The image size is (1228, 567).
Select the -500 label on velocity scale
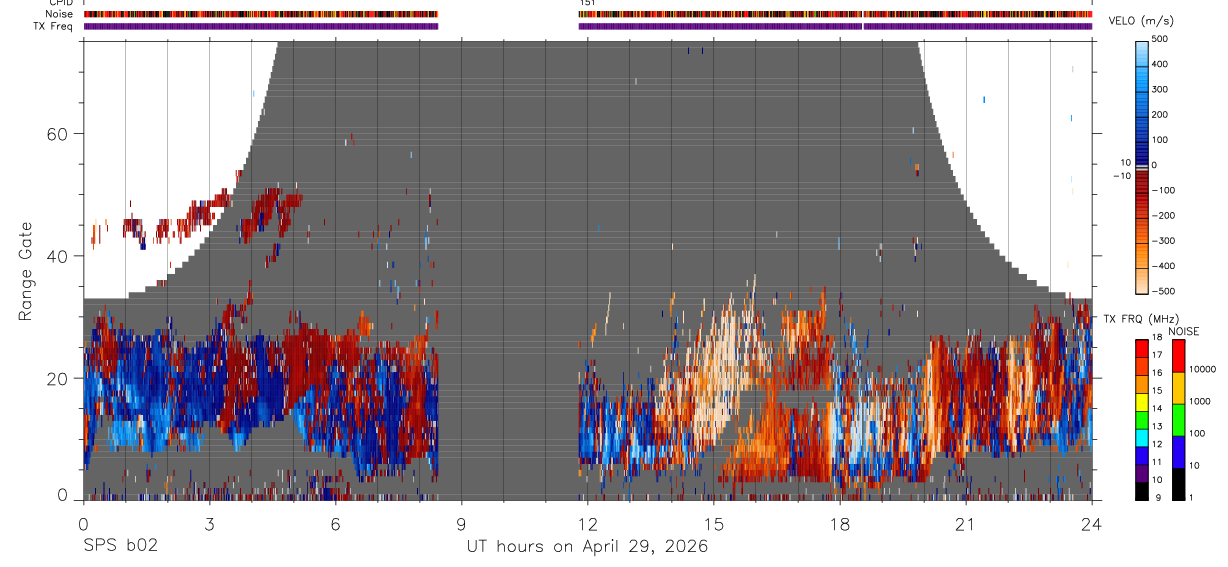point(1161,291)
